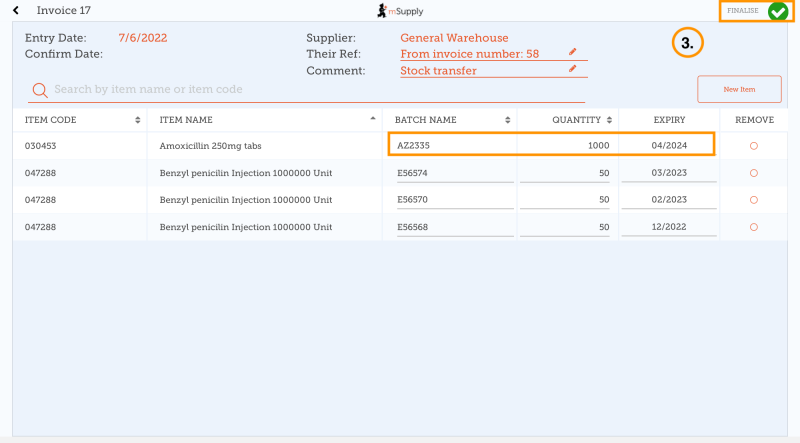Click the pencil icon next to Their Ref

point(572,52)
